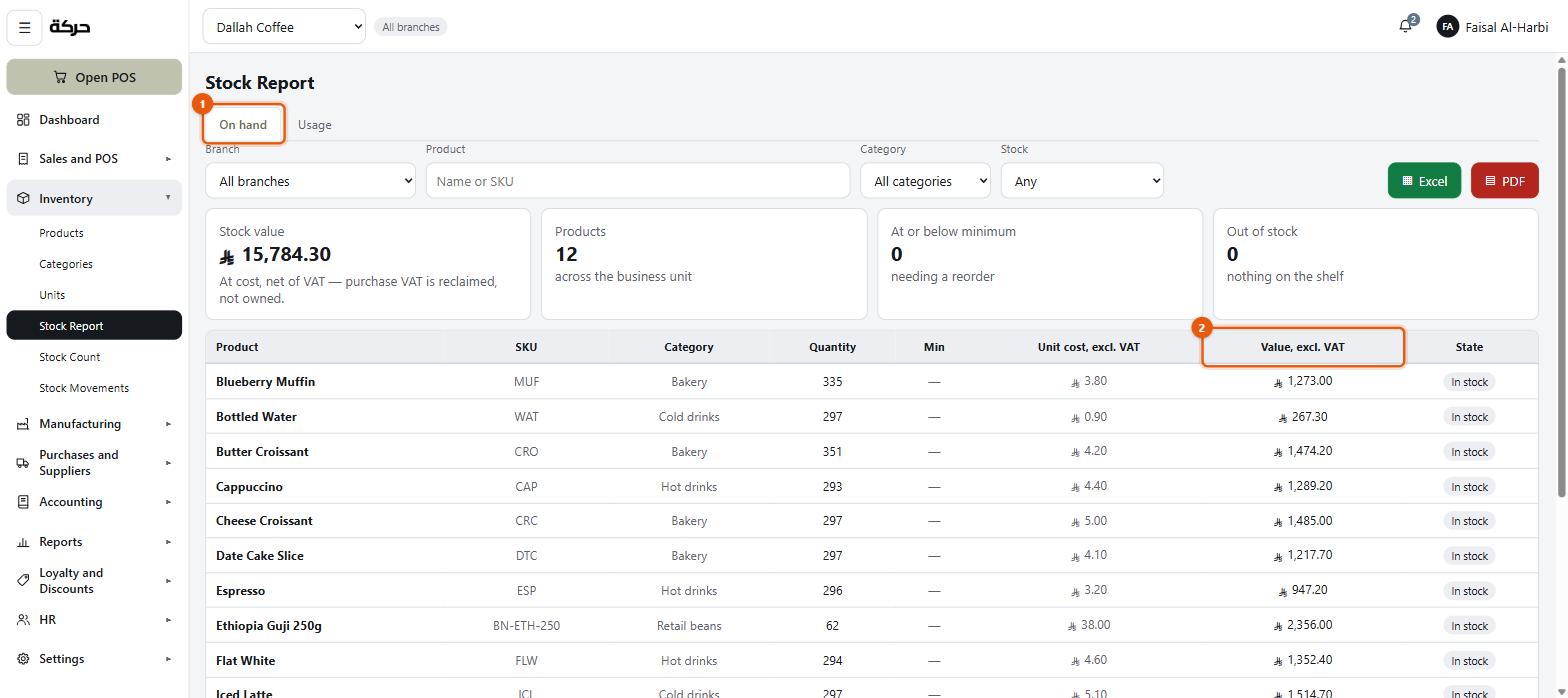This screenshot has width=1568, height=698.
Task: Open Products in the Inventory menu
Action: (x=94, y=233)
